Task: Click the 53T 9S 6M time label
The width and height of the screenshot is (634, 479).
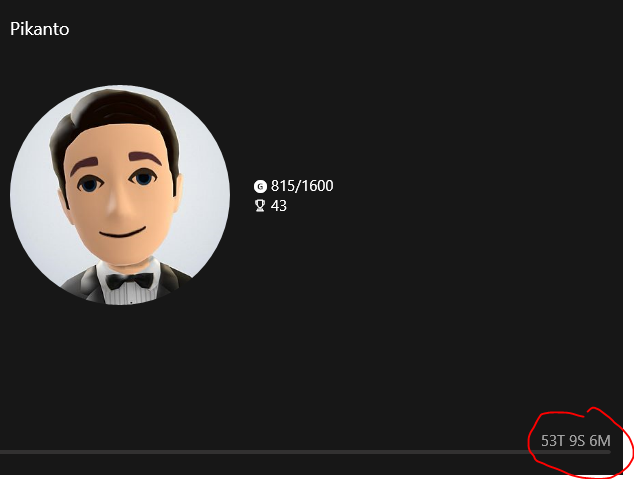Action: tap(576, 441)
